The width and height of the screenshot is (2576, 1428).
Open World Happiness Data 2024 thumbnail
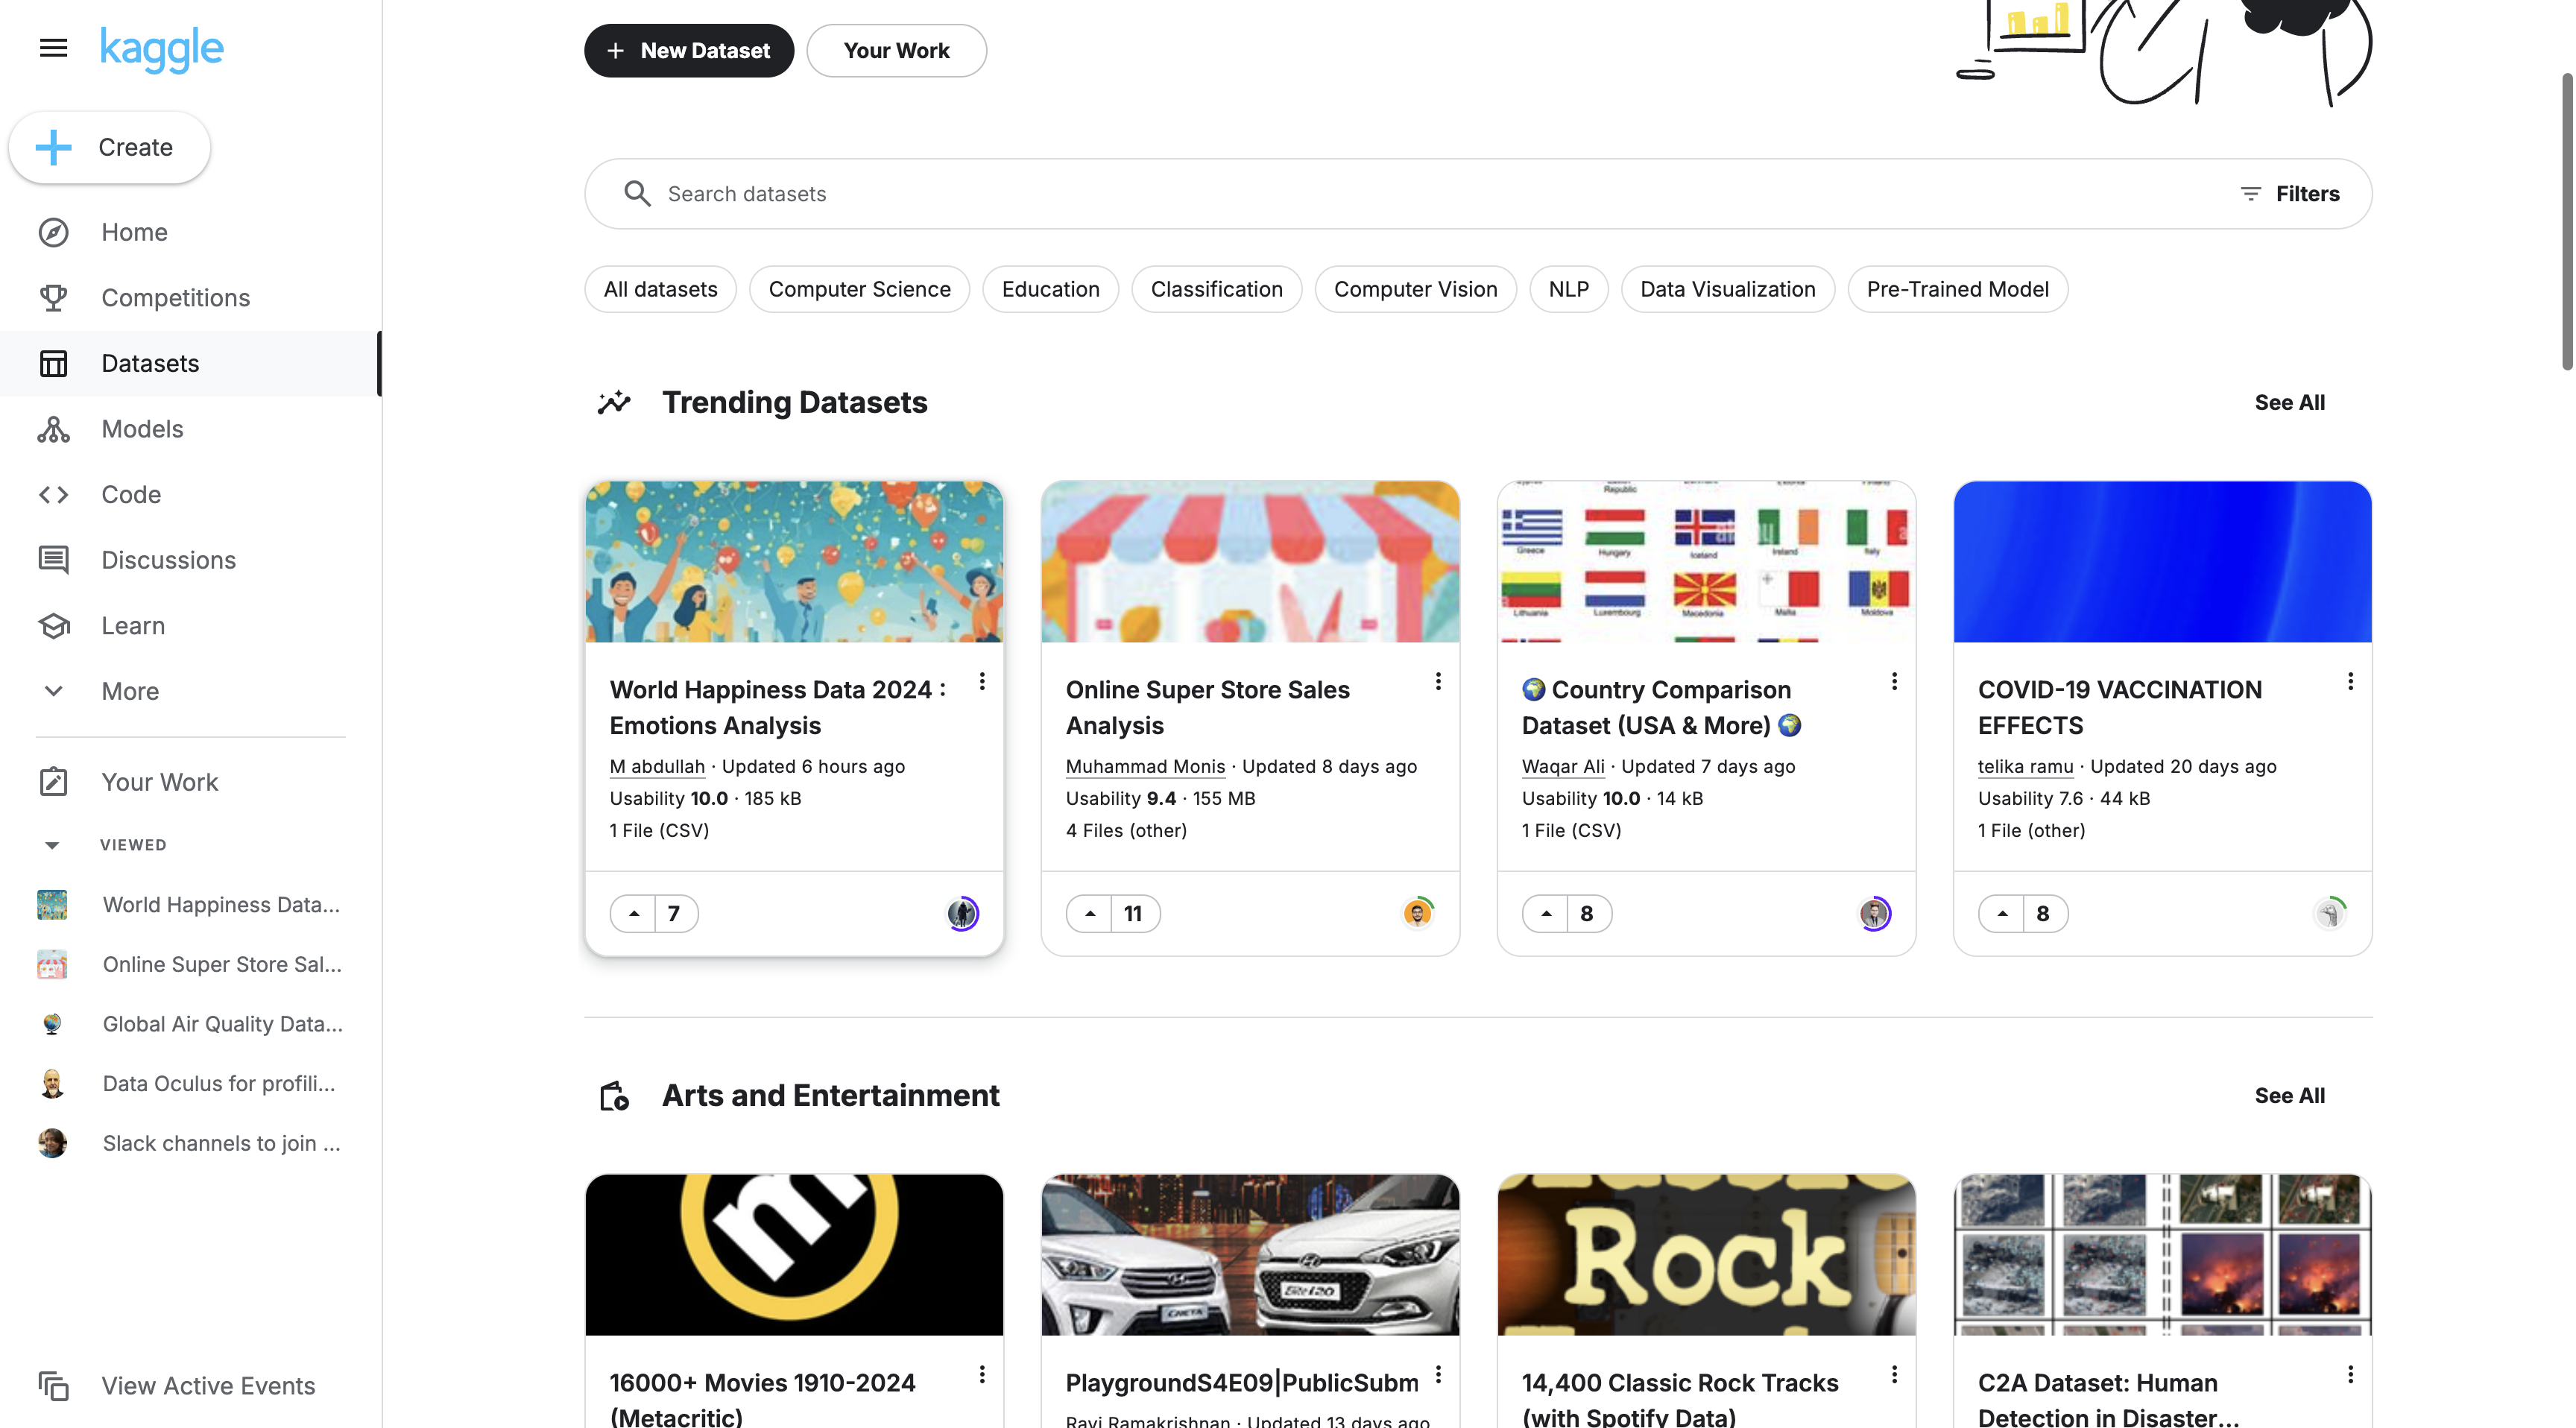coord(794,562)
